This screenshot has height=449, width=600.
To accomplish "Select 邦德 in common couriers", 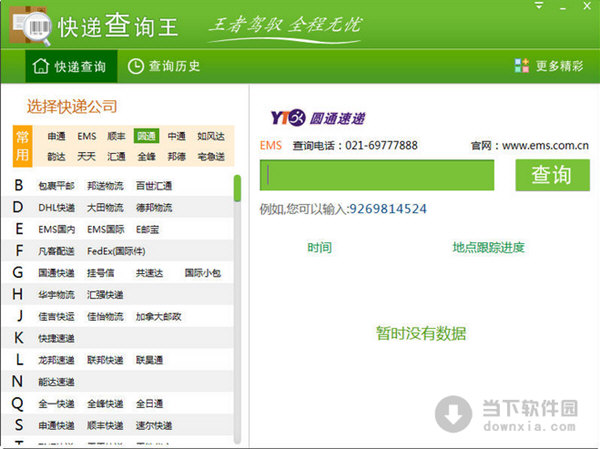I will [176, 157].
